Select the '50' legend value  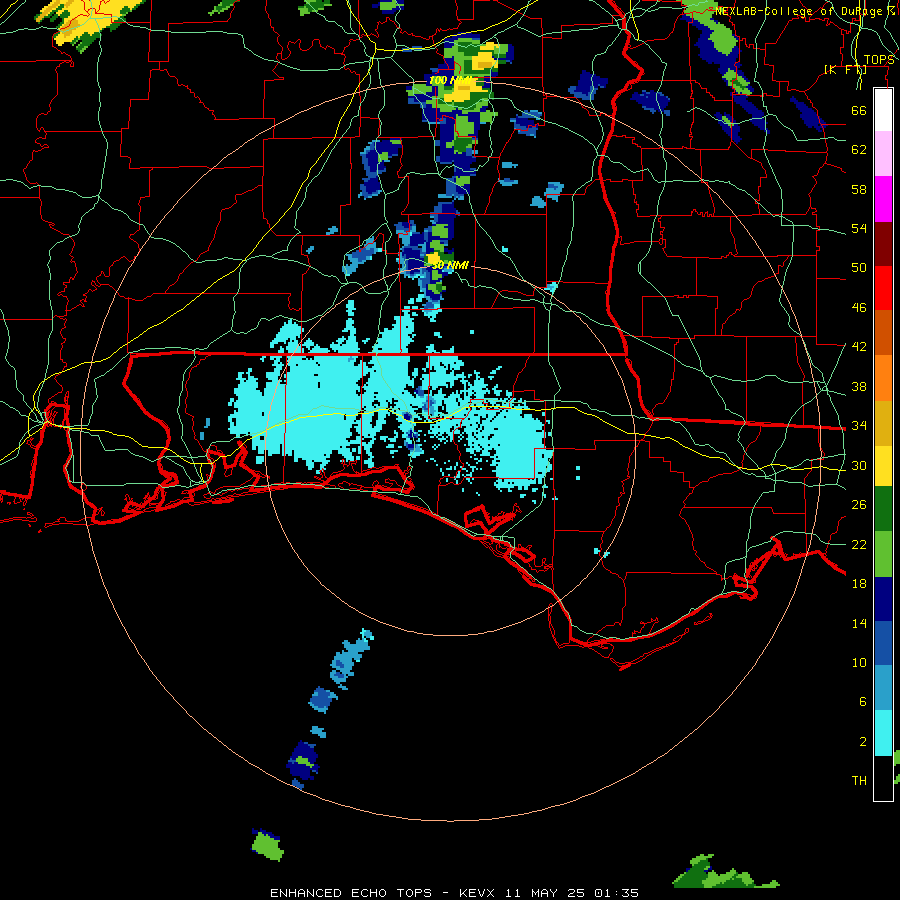[x=859, y=268]
